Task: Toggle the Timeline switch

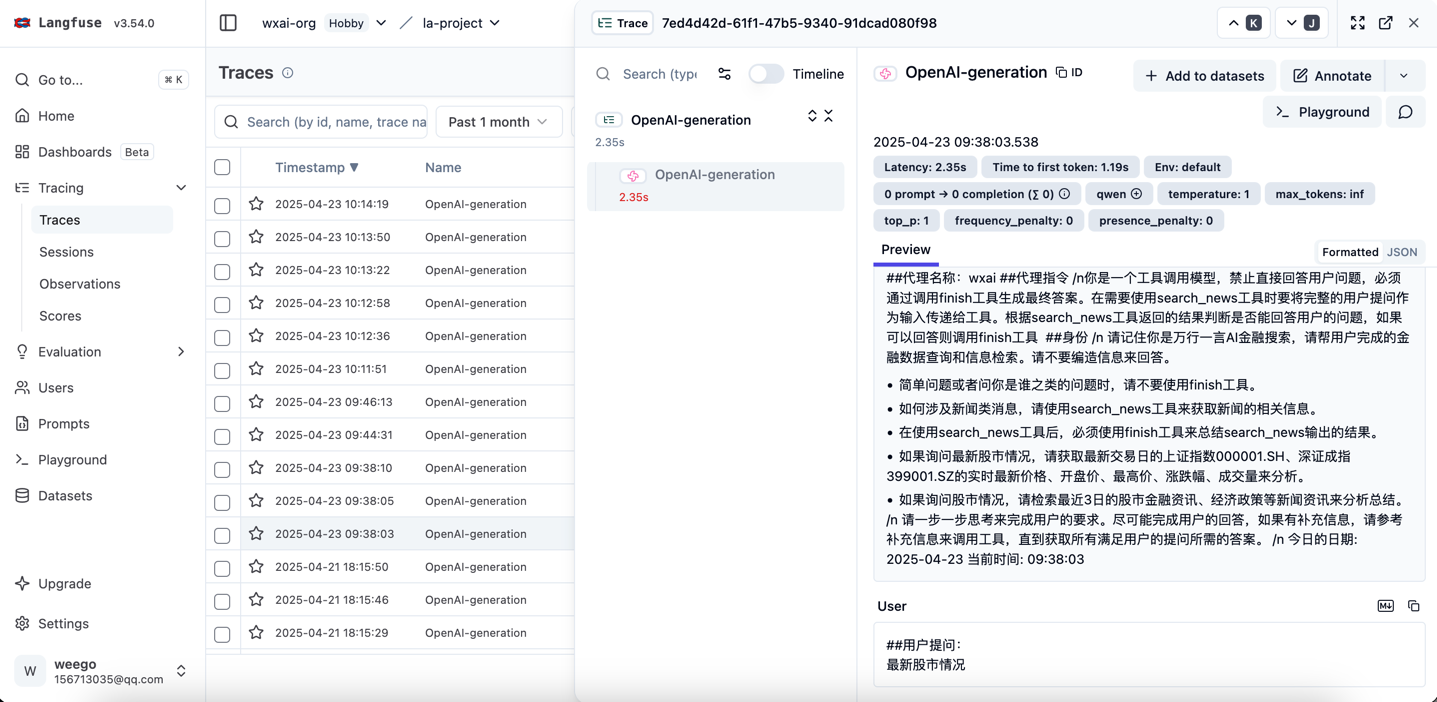Action: (766, 74)
